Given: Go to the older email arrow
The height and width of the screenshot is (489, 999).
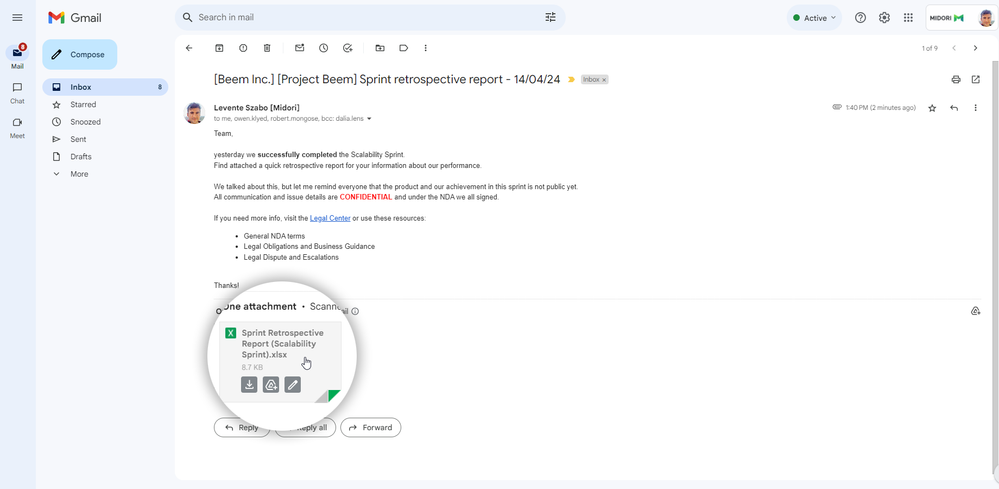Looking at the screenshot, I should [975, 48].
